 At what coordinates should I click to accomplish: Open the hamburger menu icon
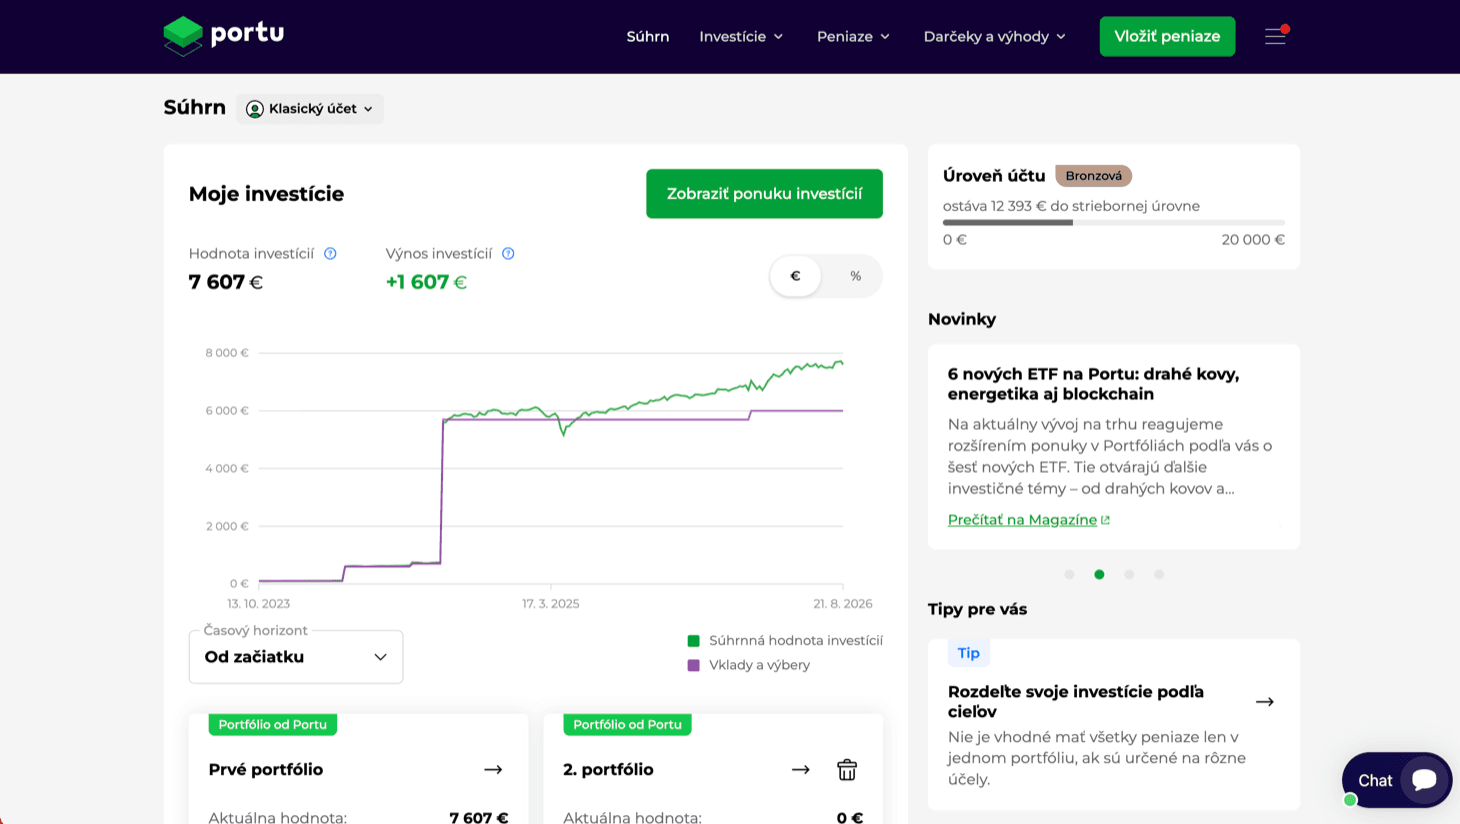(x=1275, y=36)
